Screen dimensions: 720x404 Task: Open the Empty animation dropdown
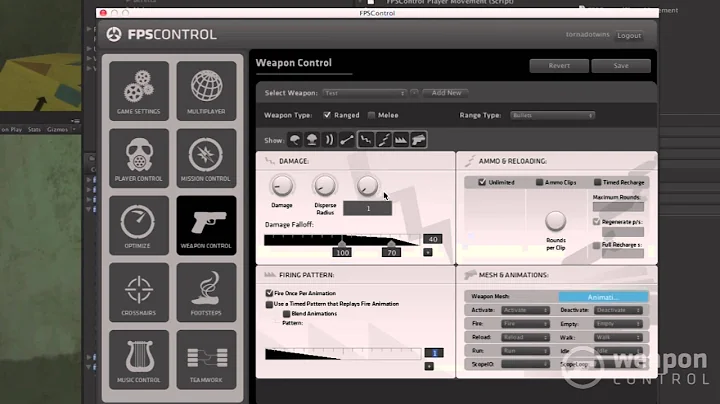coord(618,324)
